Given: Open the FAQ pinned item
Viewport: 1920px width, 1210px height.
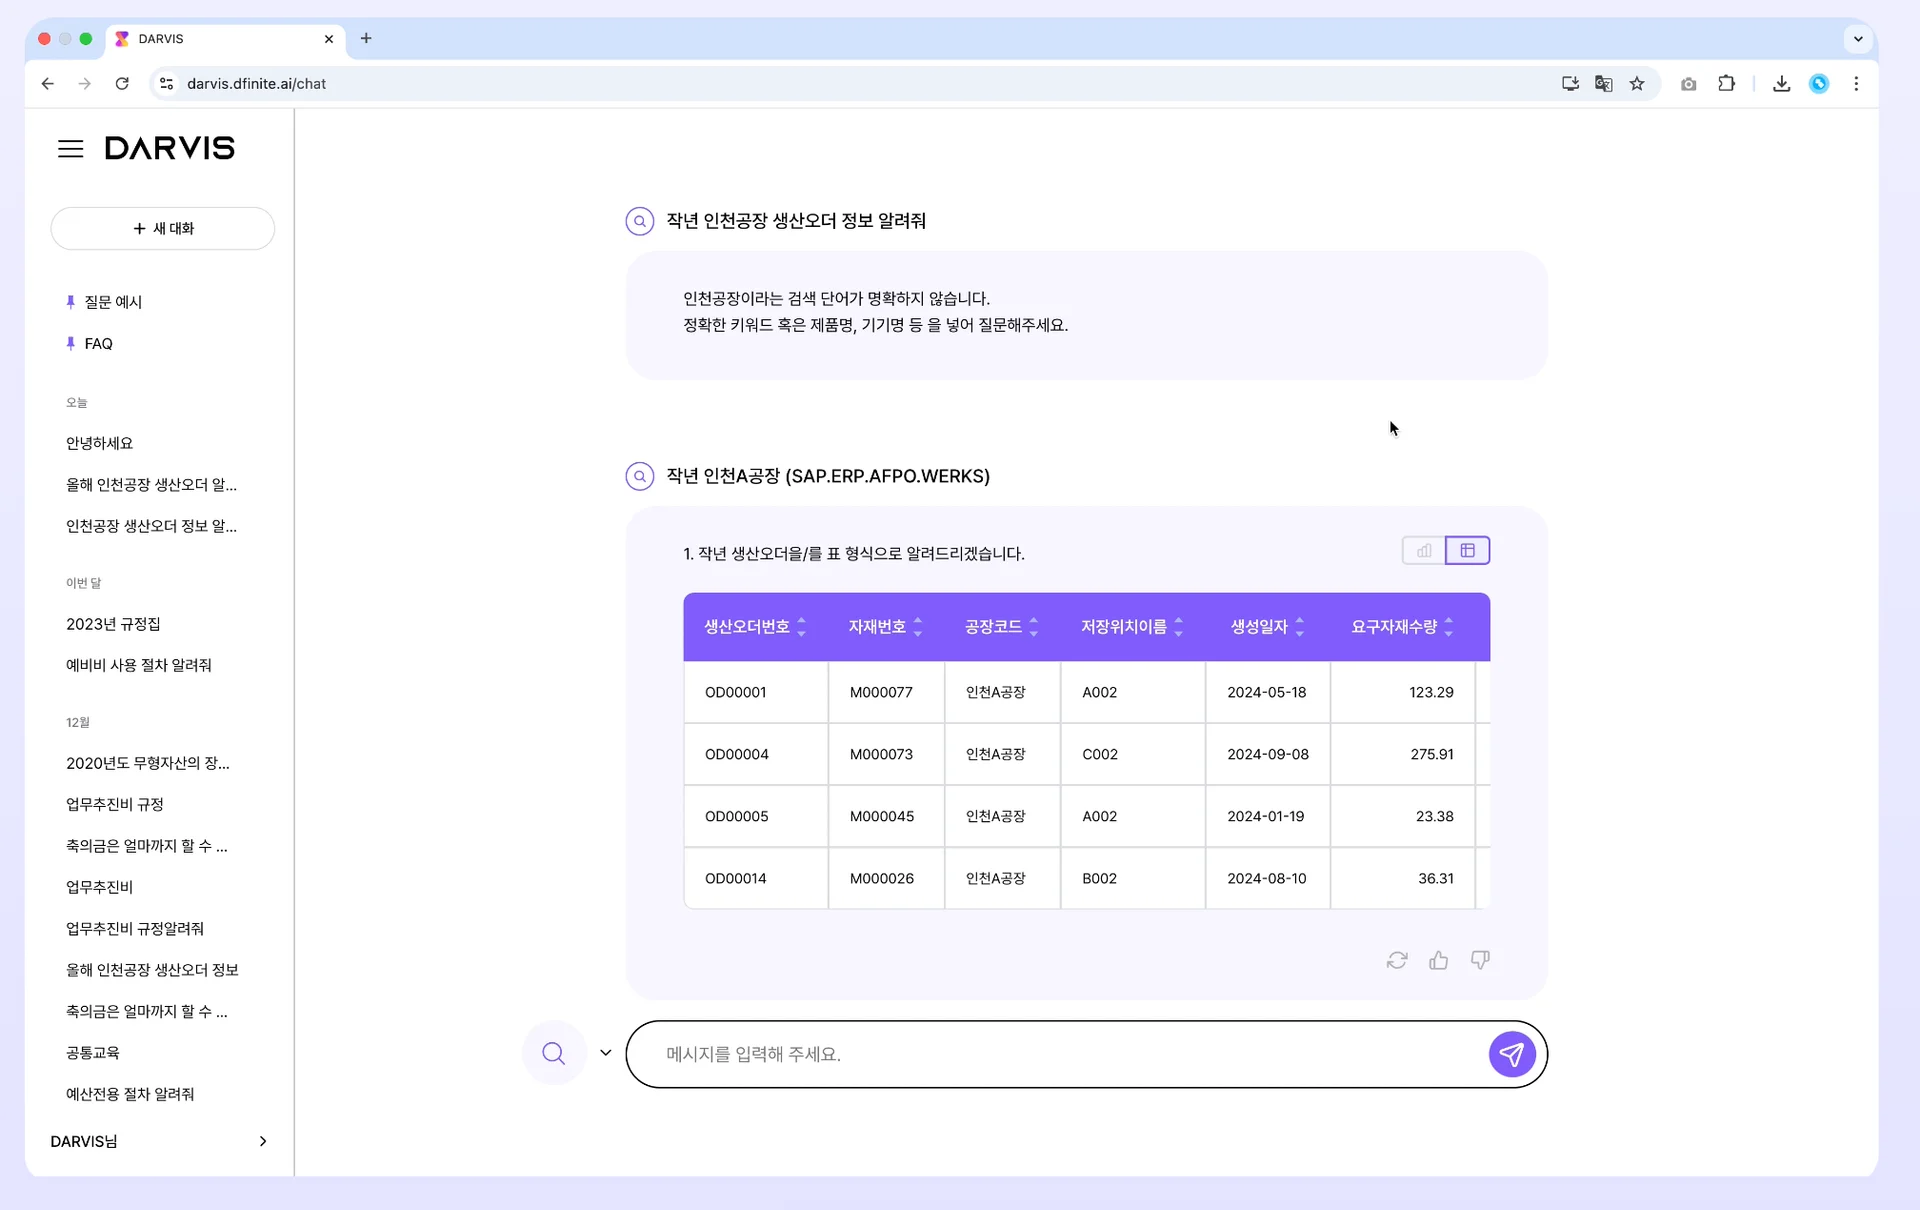Looking at the screenshot, I should tap(98, 344).
